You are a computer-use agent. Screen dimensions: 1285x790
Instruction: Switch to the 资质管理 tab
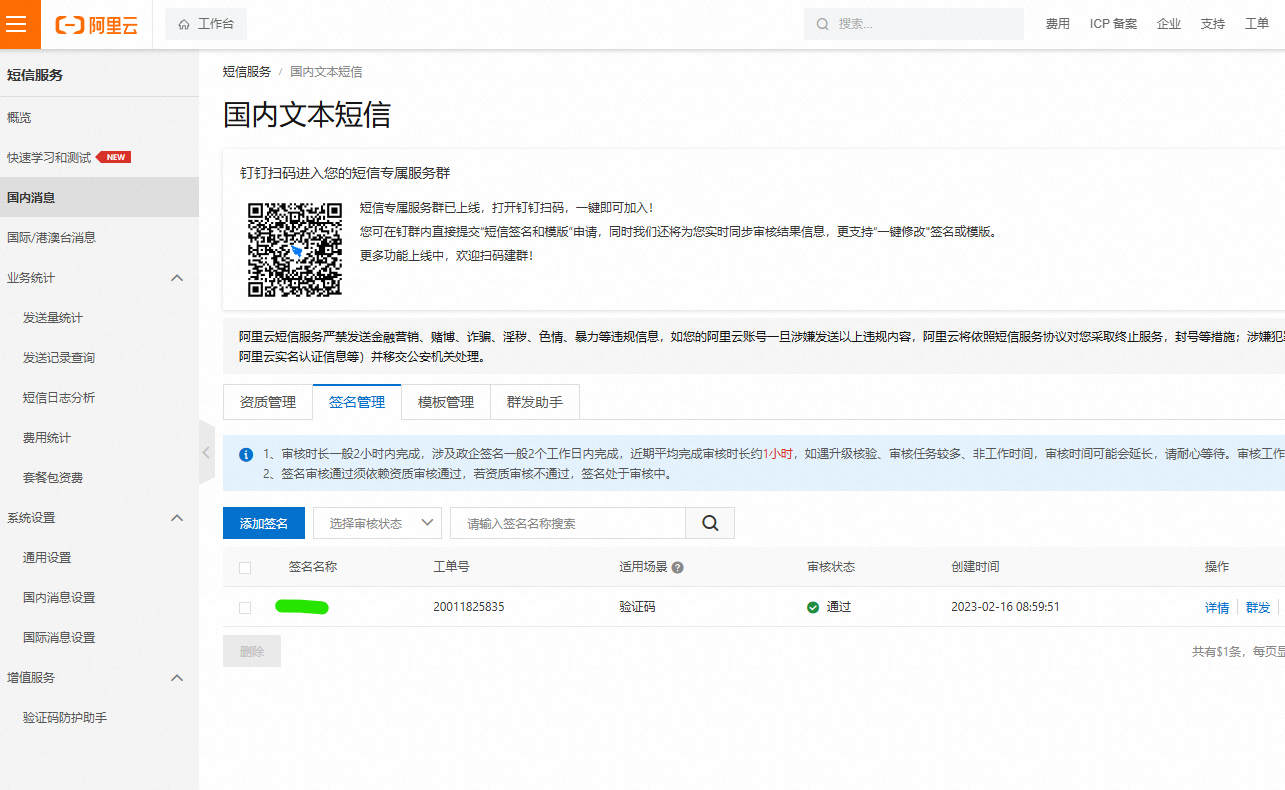(268, 402)
